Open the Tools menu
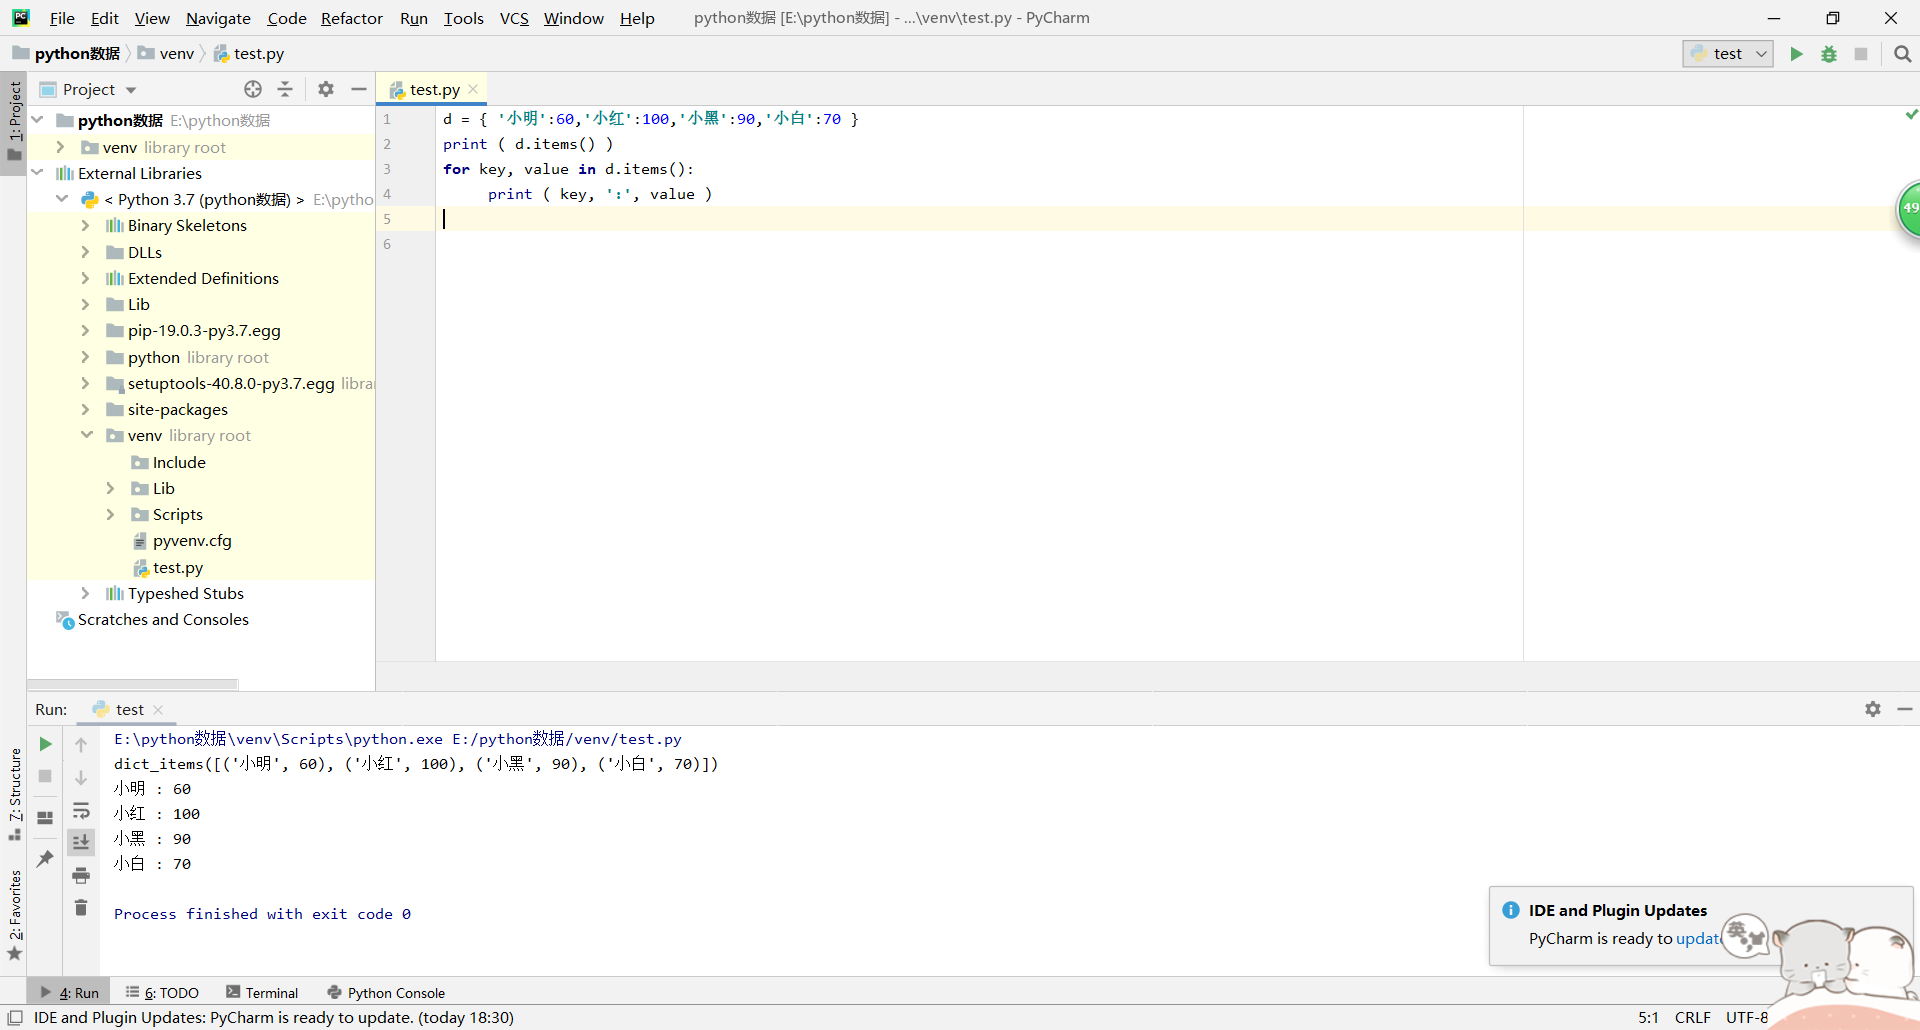Viewport: 1920px width, 1030px height. pyautogui.click(x=463, y=18)
